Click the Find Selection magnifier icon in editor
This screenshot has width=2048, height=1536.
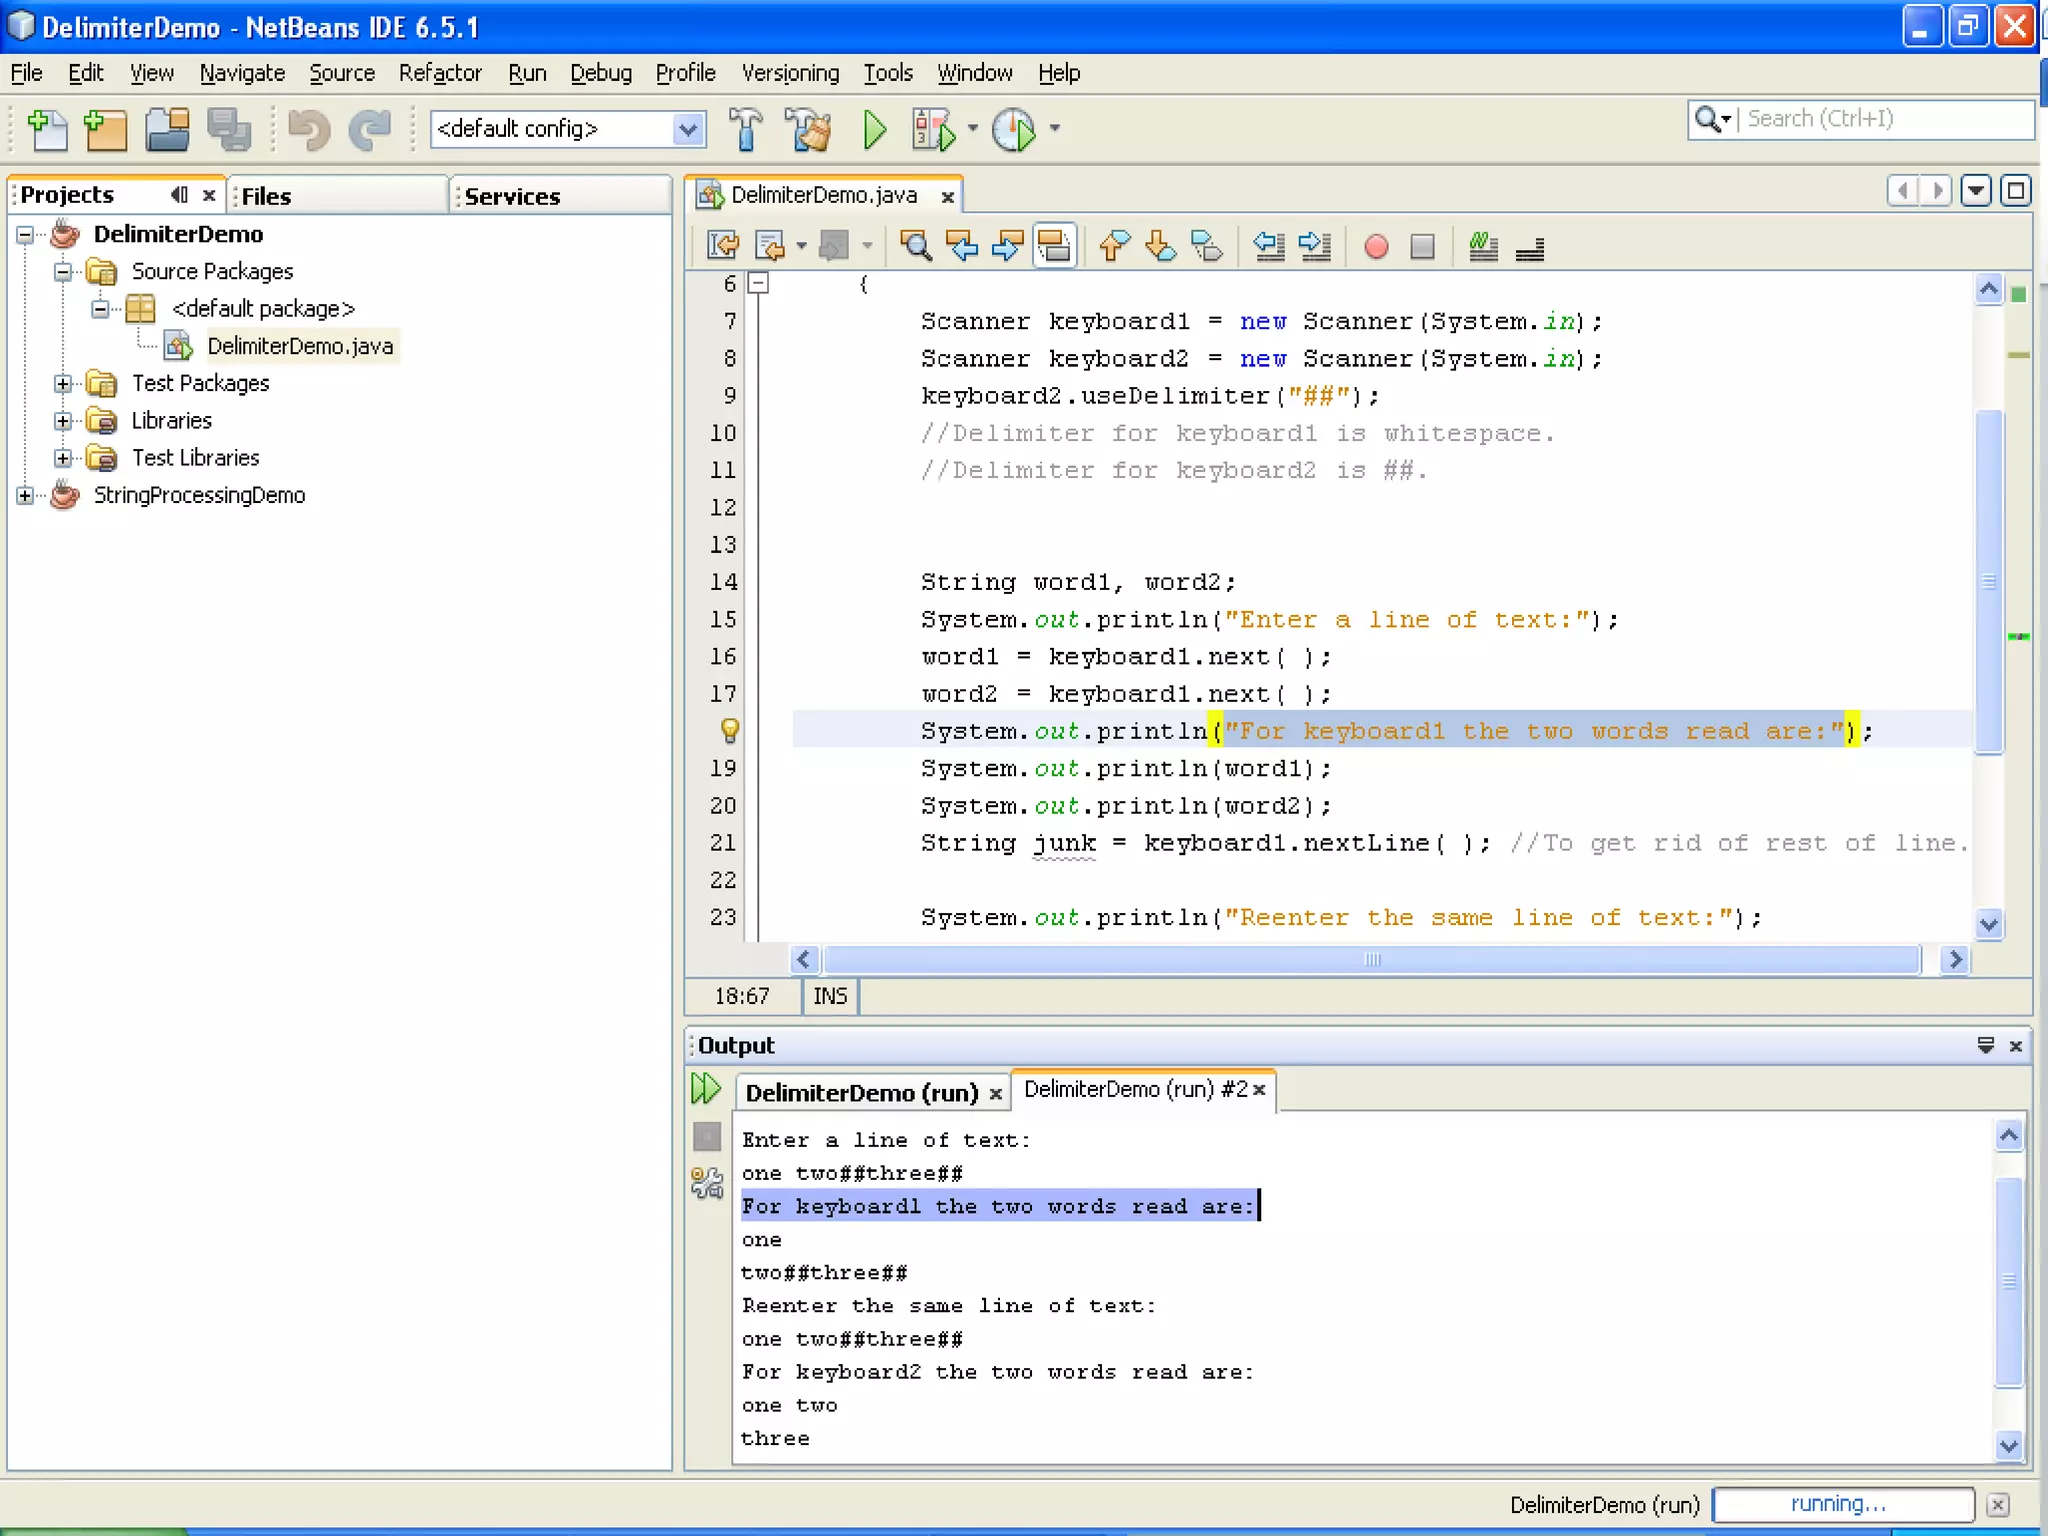[915, 246]
